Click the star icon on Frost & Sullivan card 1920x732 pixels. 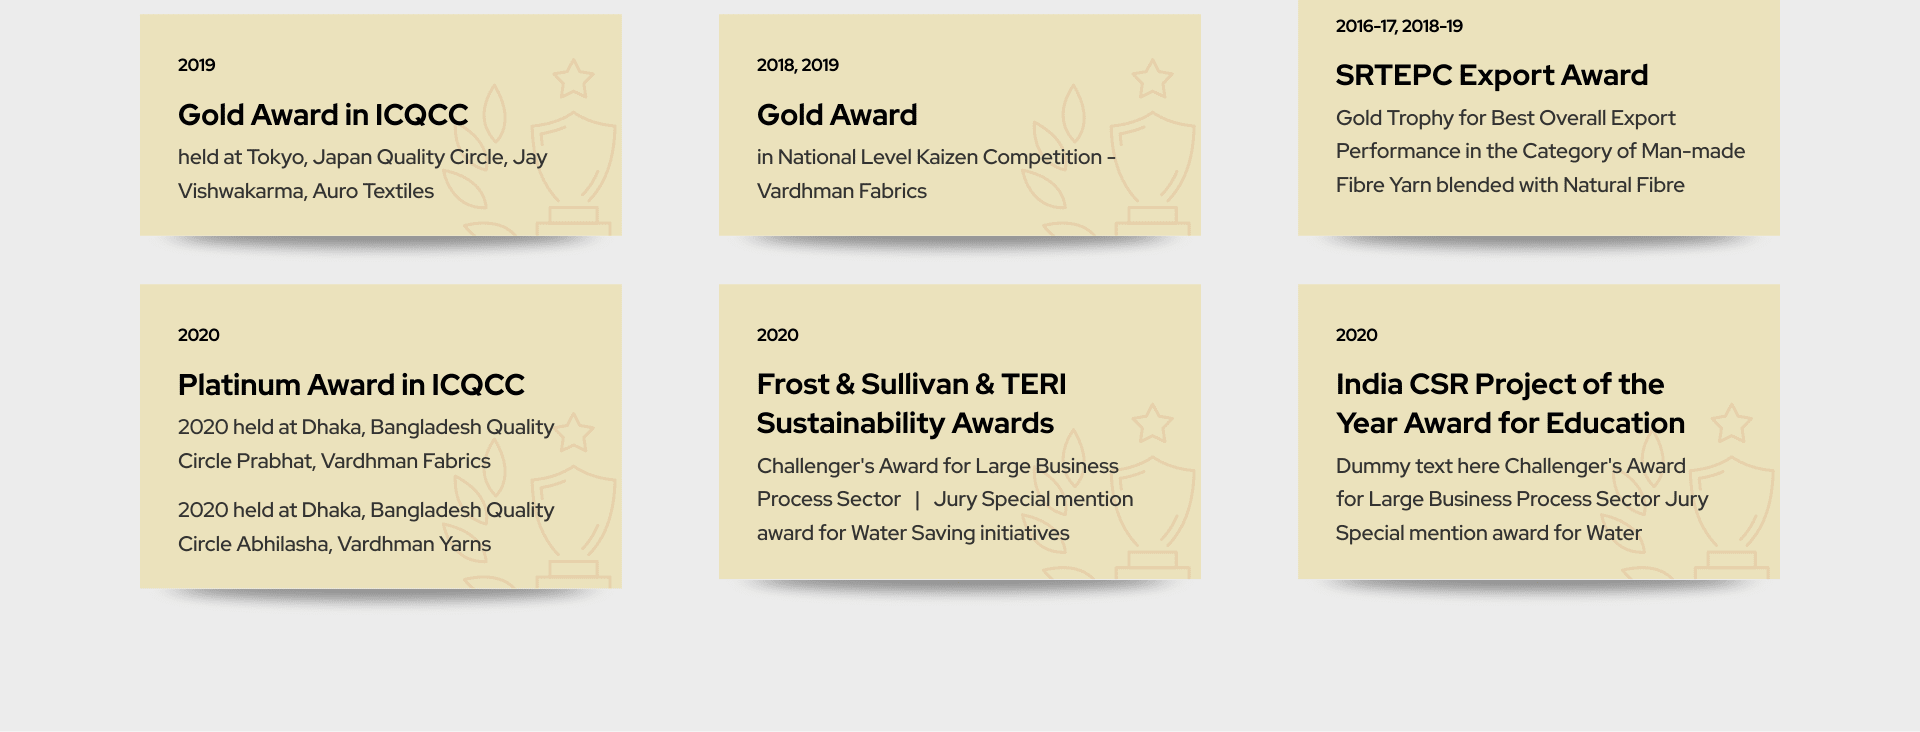[1152, 423]
